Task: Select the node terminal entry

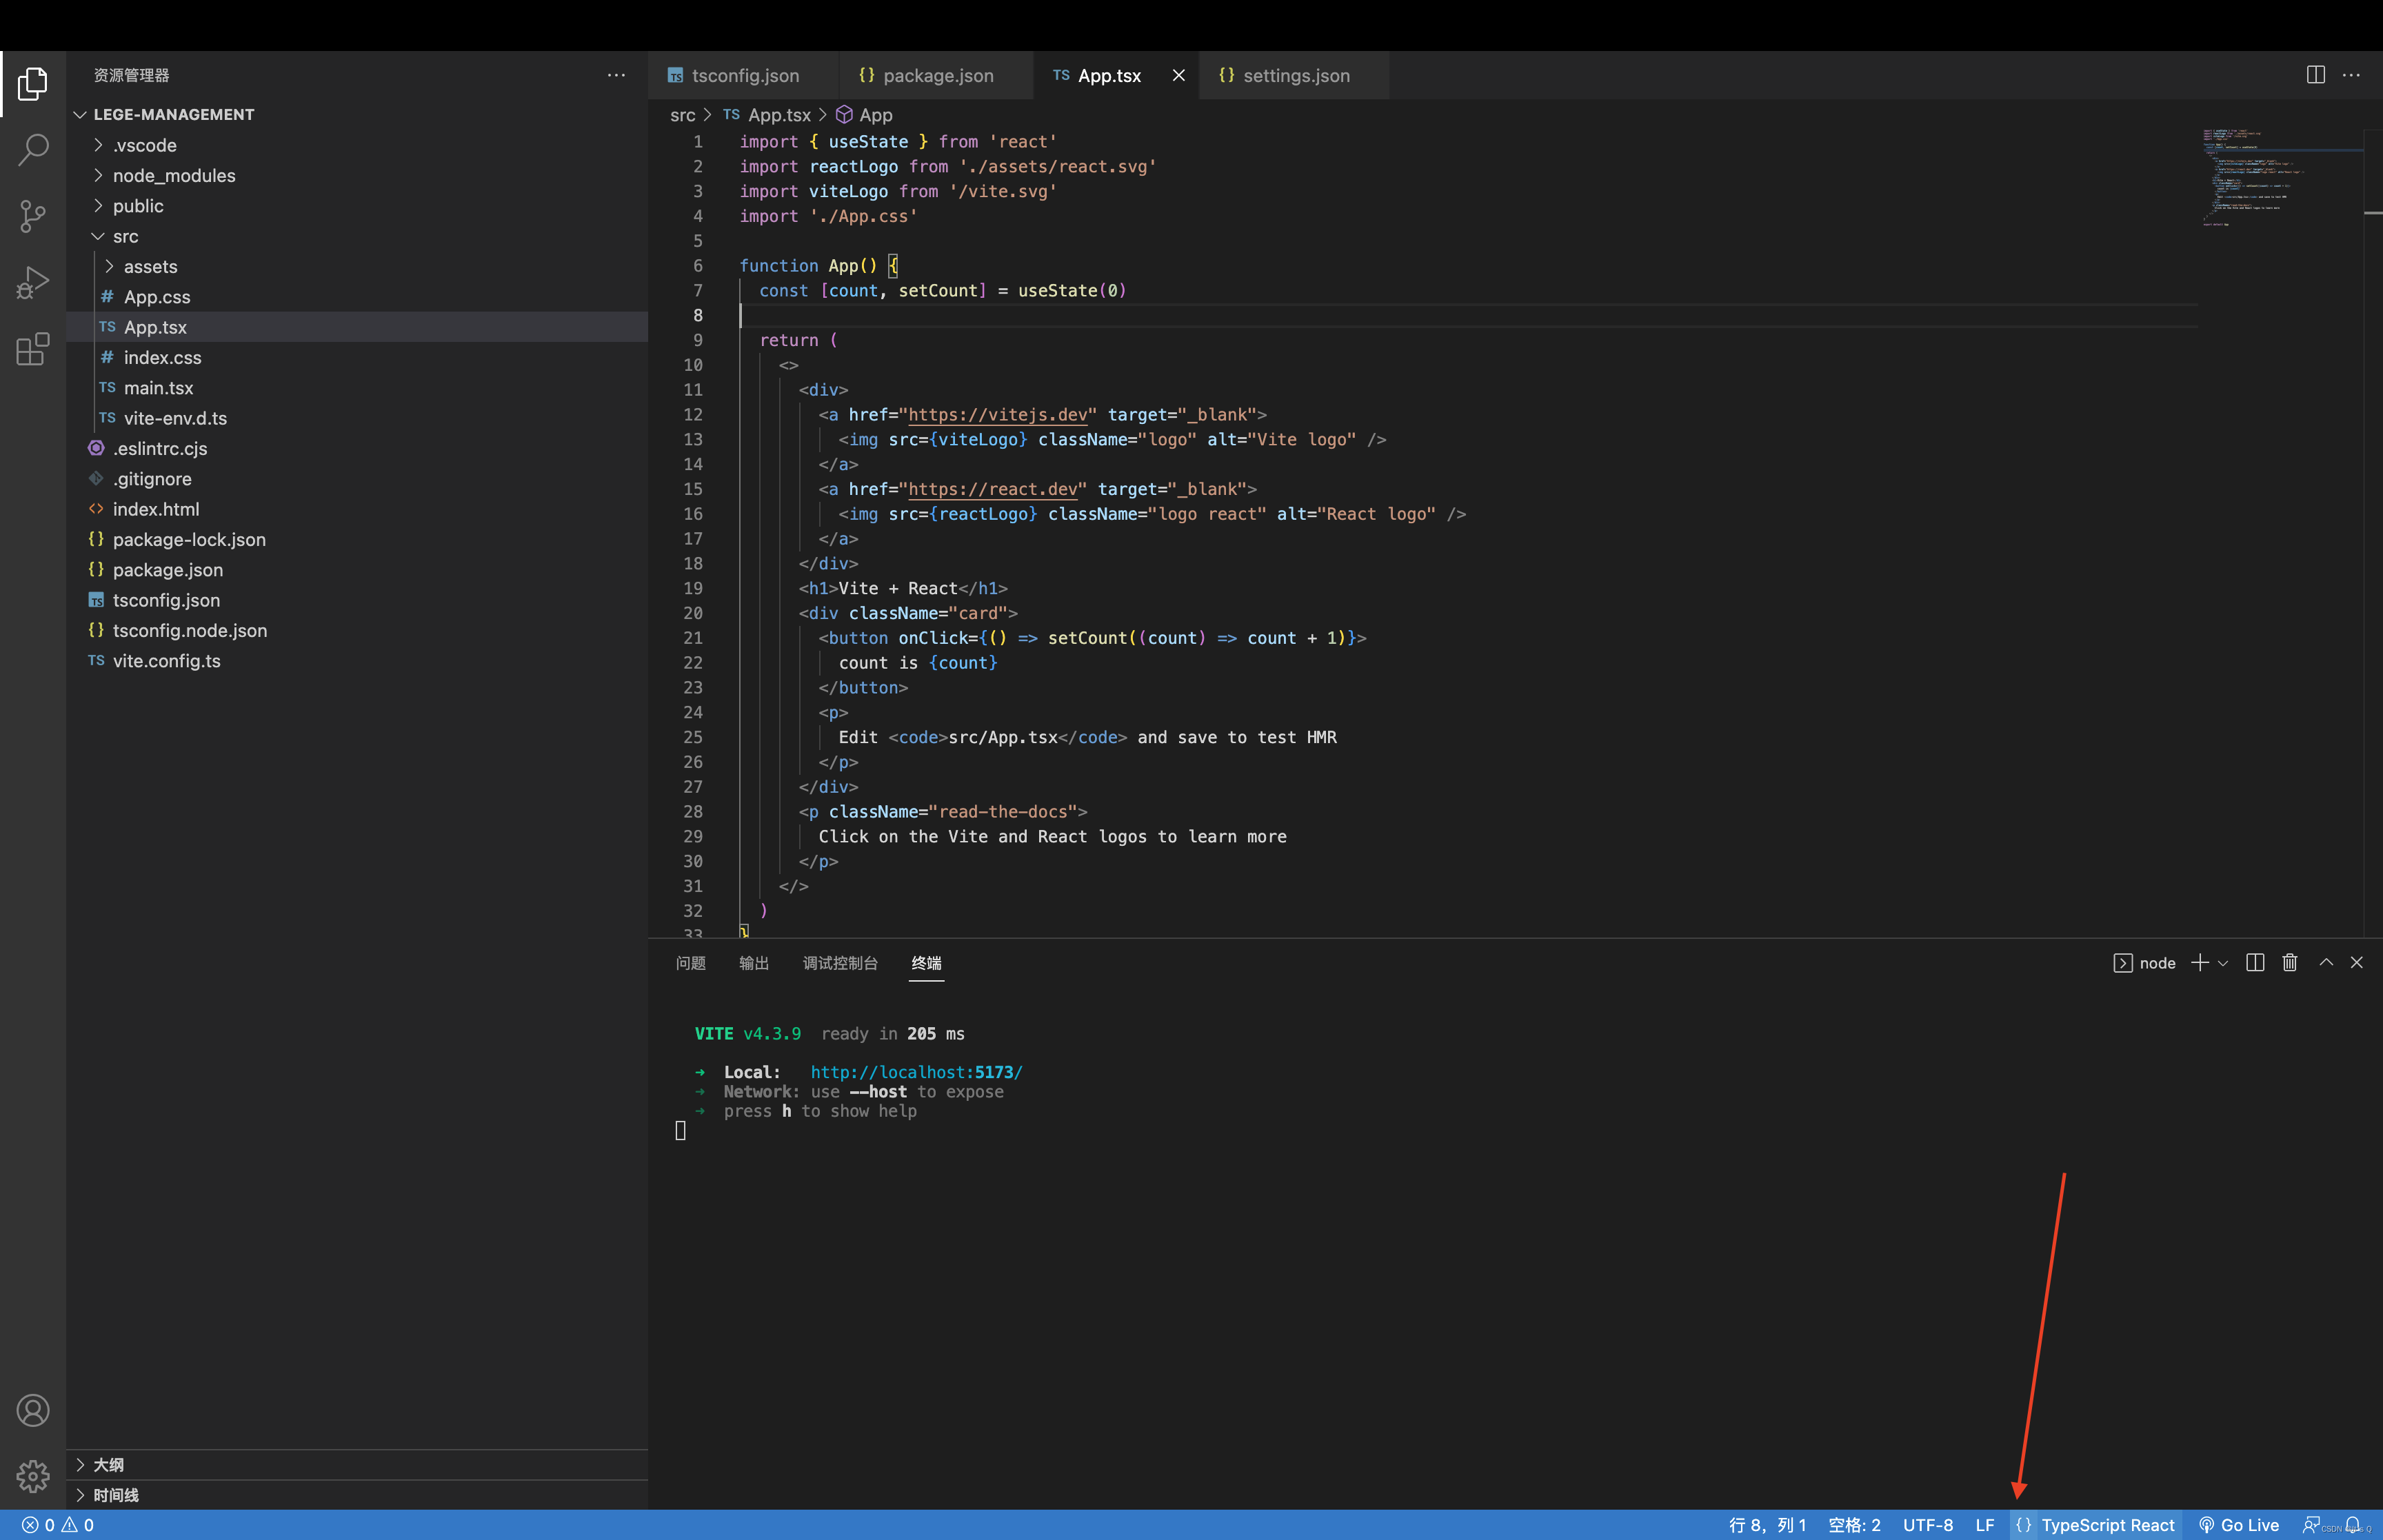Action: click(2145, 963)
